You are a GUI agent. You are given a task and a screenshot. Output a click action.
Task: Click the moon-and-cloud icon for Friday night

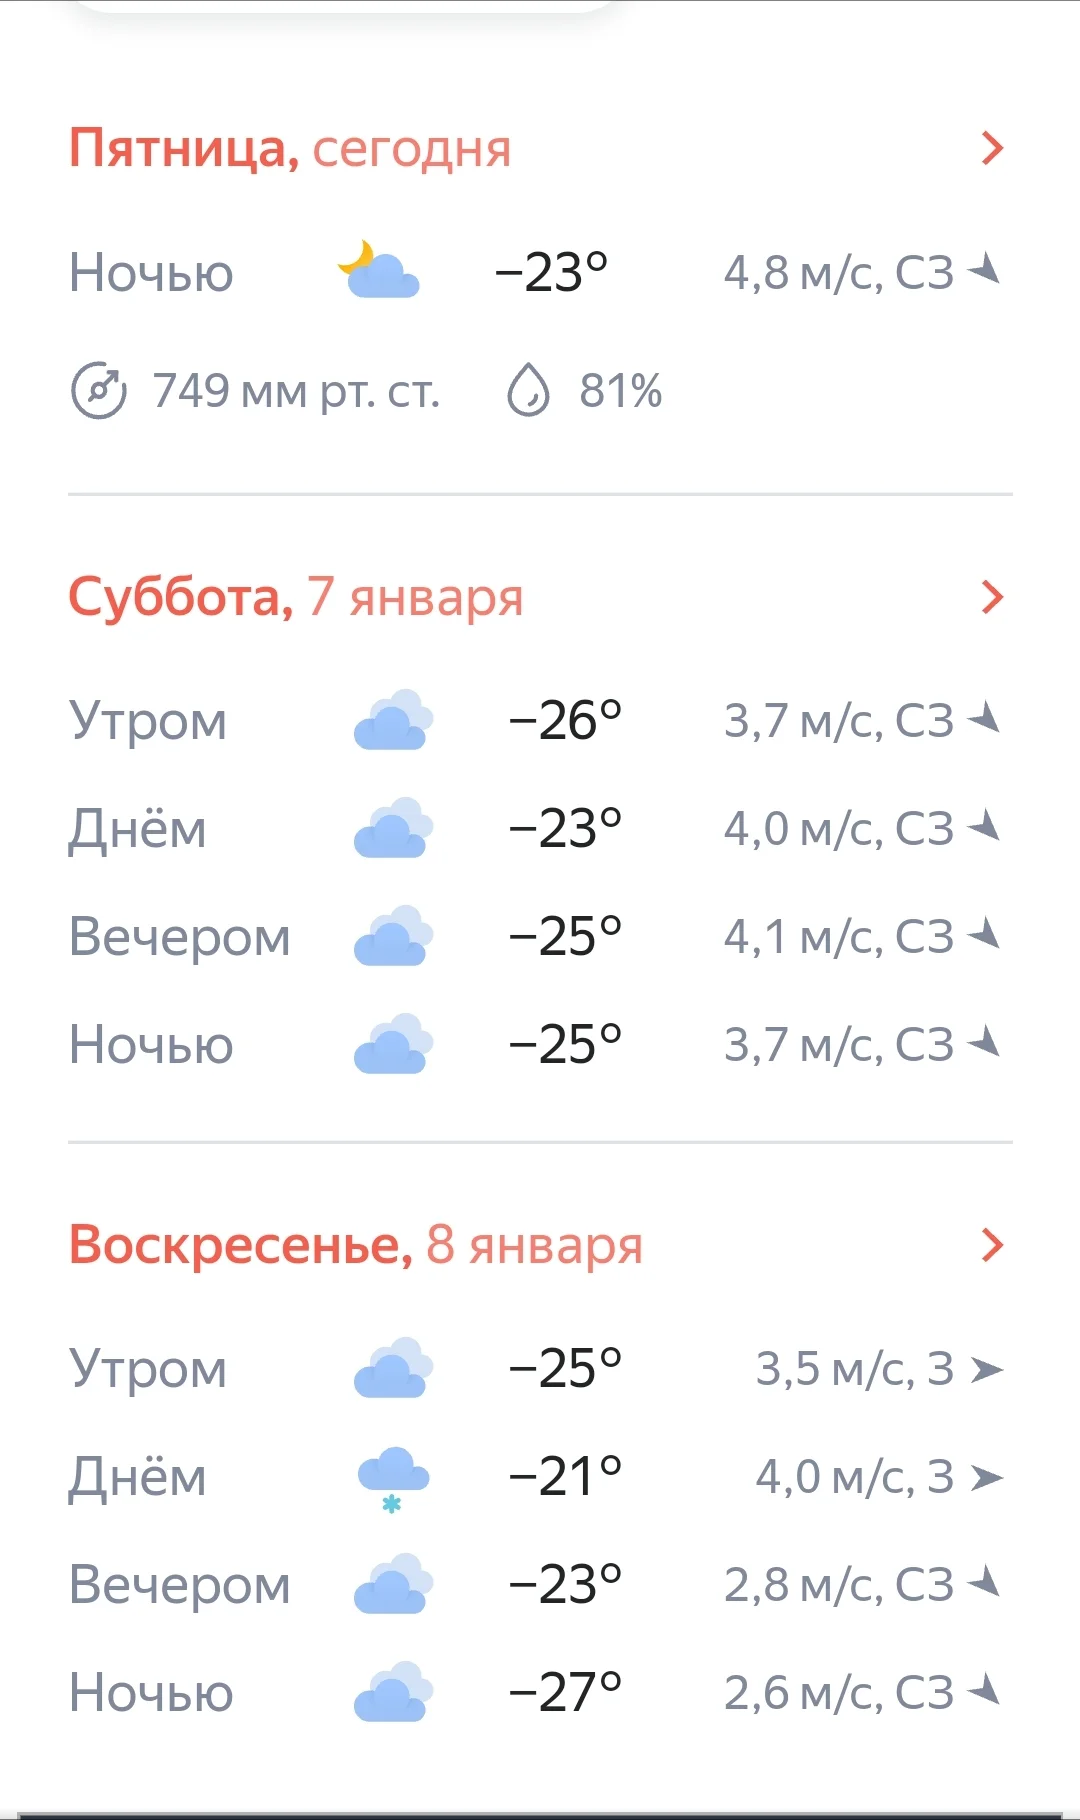379,271
